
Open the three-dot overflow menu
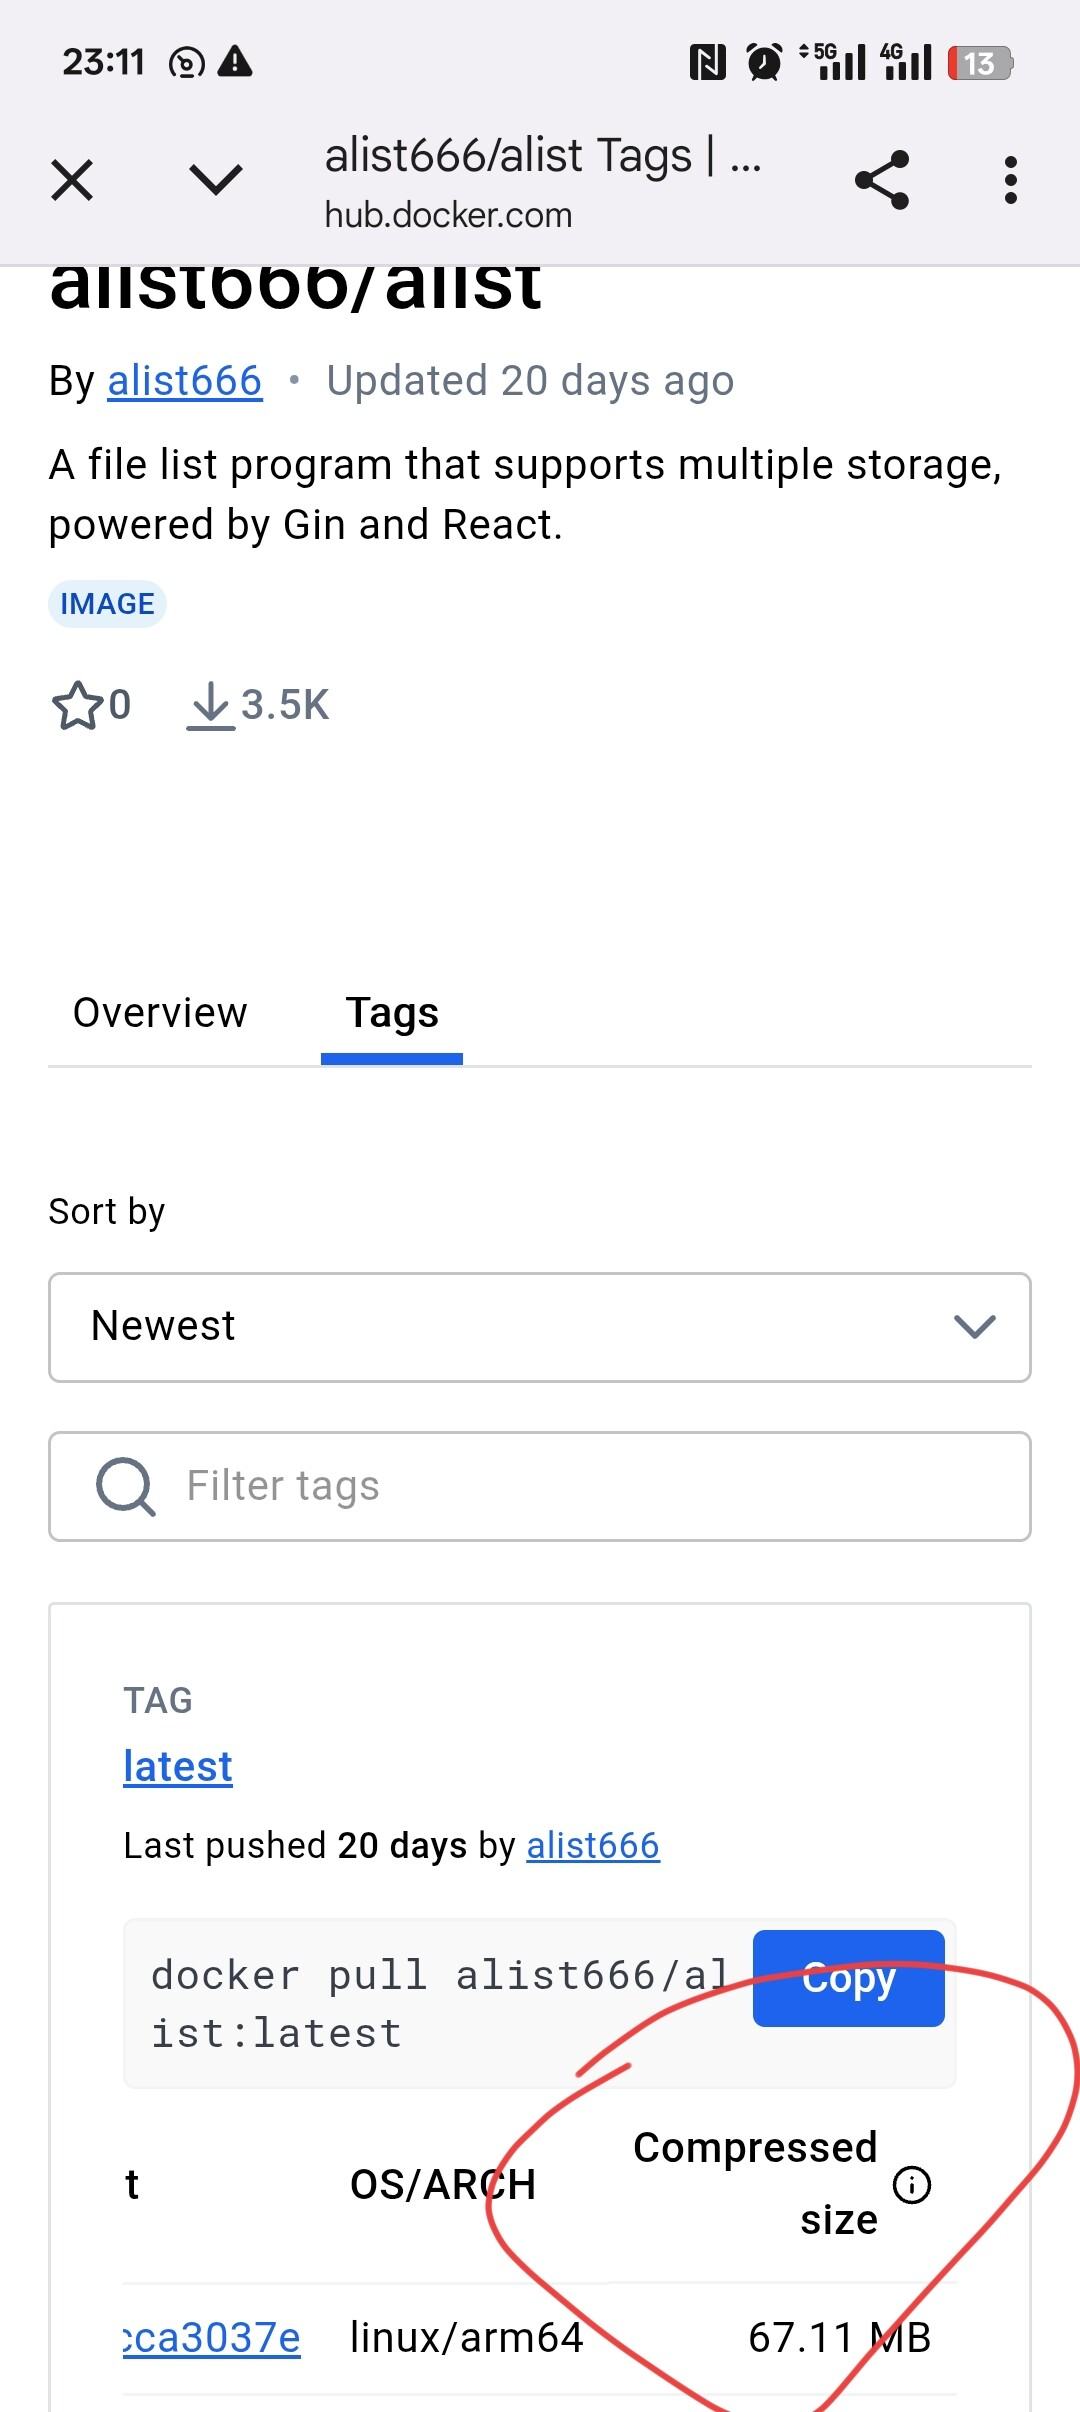pos(1010,180)
